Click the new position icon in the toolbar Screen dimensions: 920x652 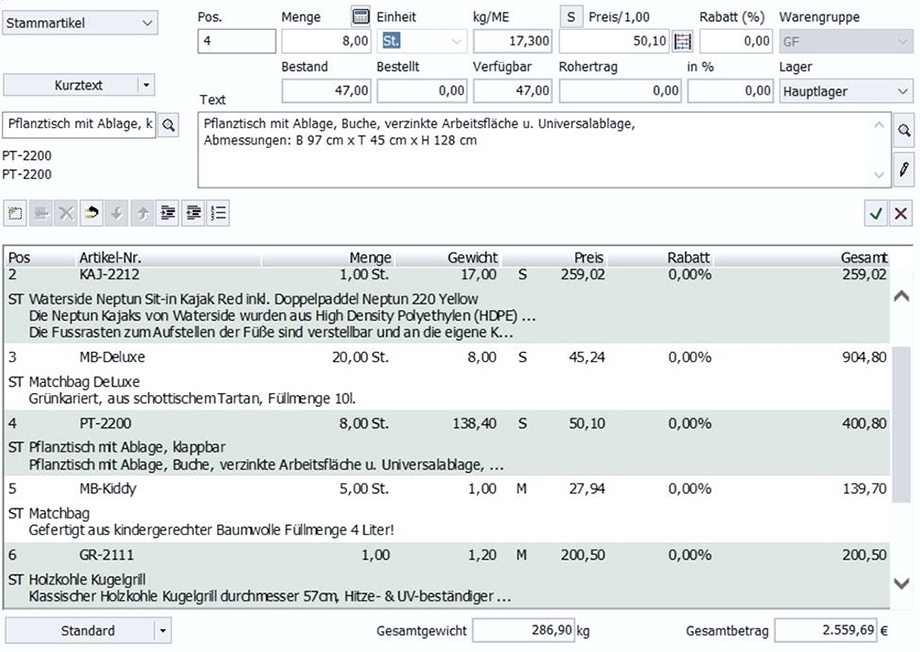tap(15, 212)
